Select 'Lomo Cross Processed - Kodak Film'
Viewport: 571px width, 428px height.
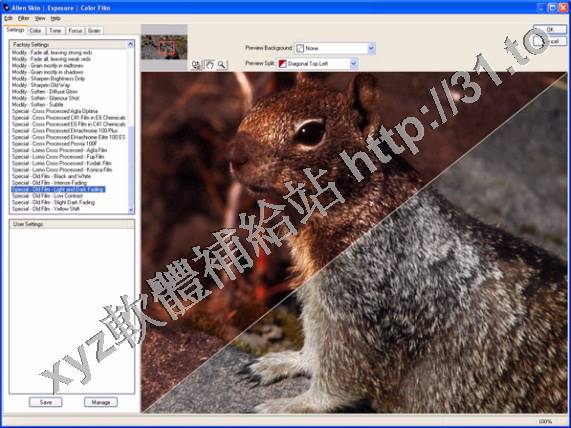(x=62, y=163)
